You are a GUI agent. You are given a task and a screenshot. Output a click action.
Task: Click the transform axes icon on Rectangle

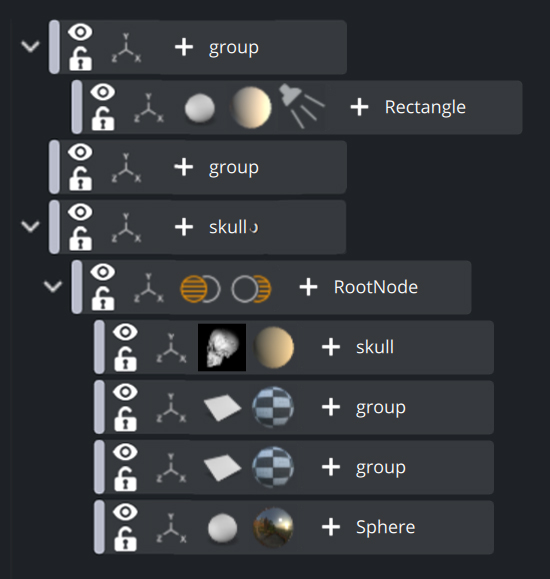tap(148, 108)
